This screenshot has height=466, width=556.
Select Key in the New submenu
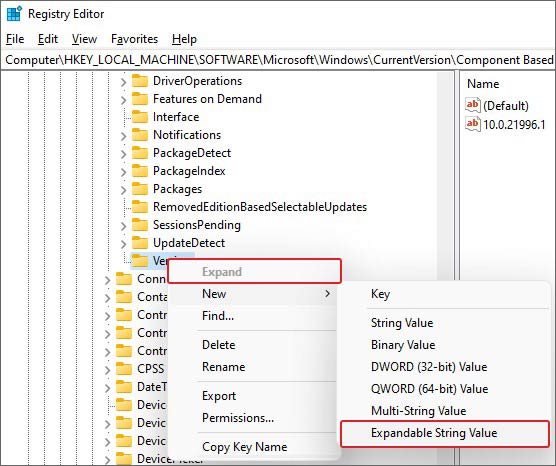[x=445, y=294]
